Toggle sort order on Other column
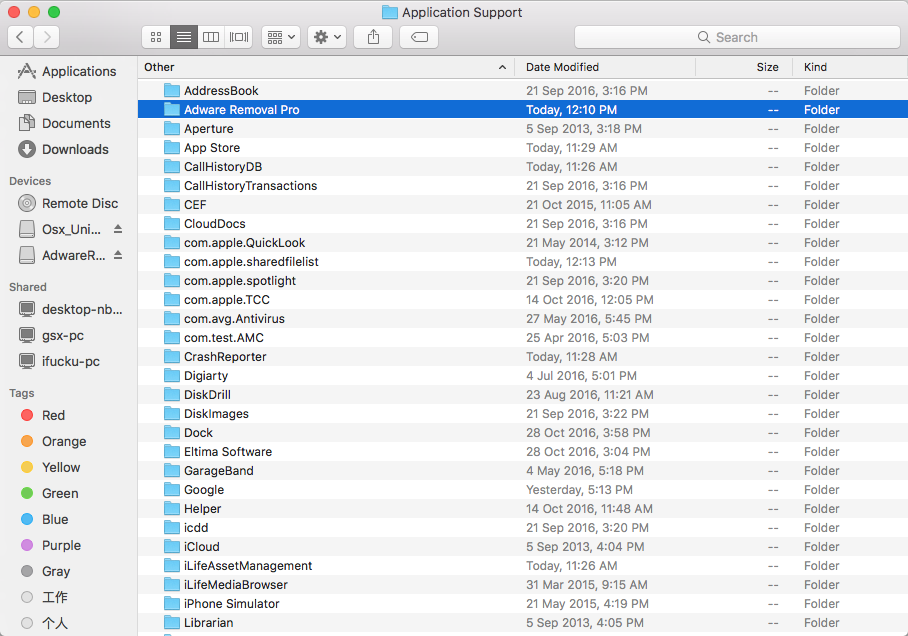This screenshot has height=636, width=908. coord(300,67)
